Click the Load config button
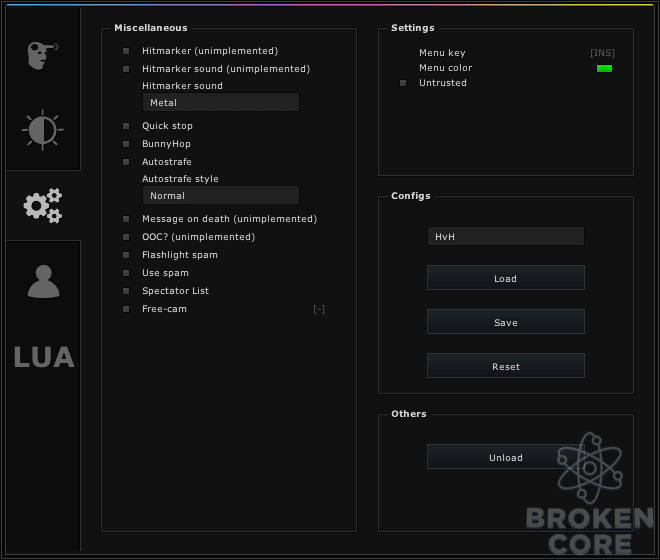660x560 pixels. click(x=506, y=278)
